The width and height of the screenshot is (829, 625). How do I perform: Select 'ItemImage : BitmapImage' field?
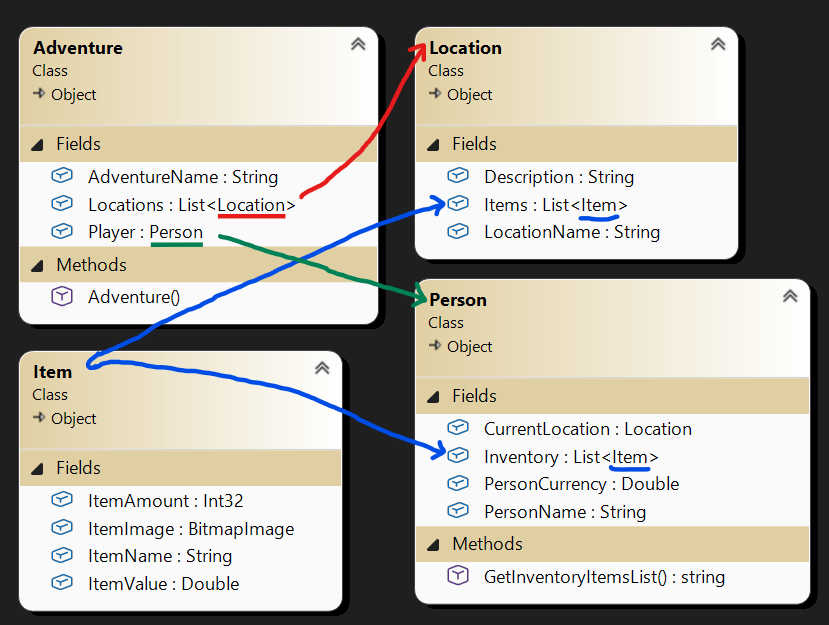point(191,528)
